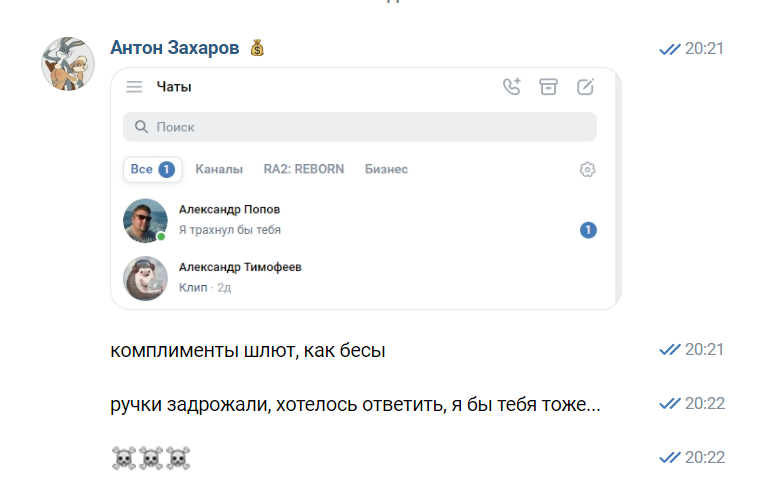The height and width of the screenshot is (488, 774).
Task: Click the money bag emoji badge
Action: (x=257, y=48)
